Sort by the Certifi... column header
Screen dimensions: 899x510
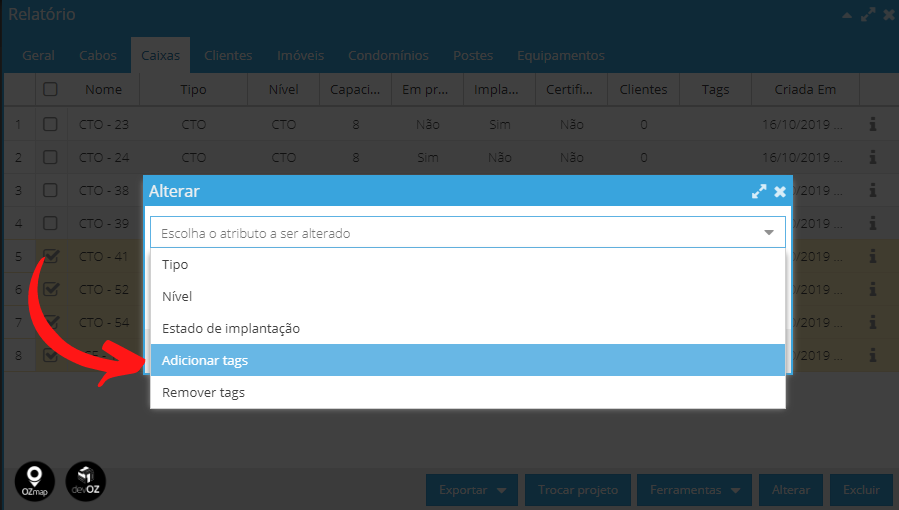571,89
